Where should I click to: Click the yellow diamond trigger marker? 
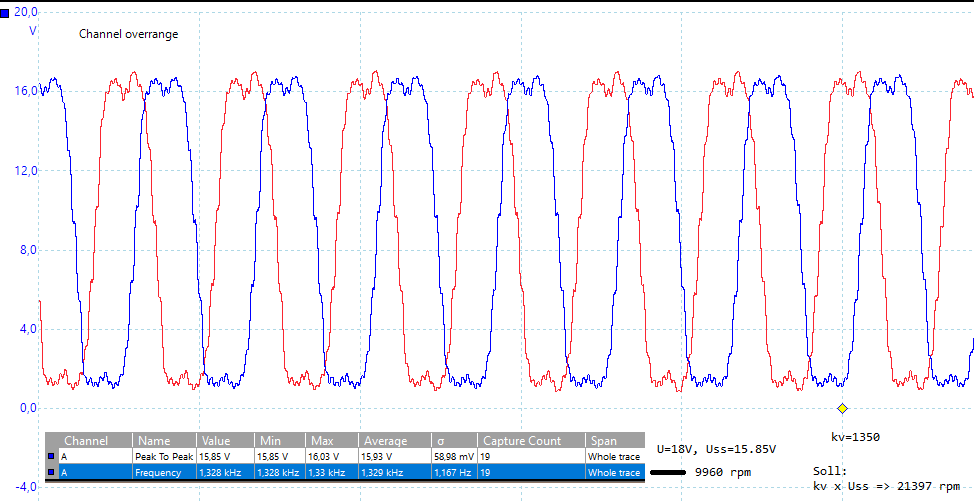(842, 409)
